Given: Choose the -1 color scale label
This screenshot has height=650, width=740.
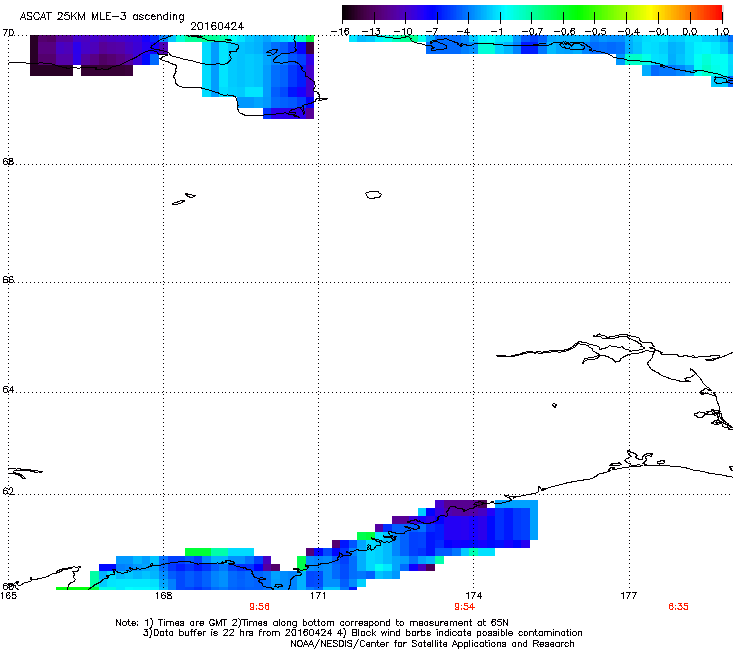Looking at the screenshot, I should pyautogui.click(x=497, y=32).
